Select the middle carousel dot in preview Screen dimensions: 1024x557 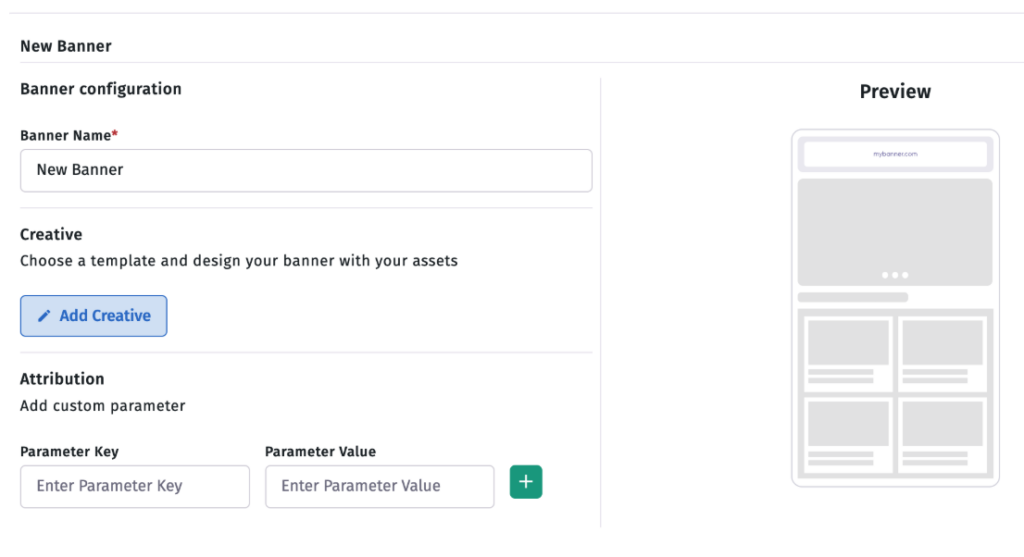pos(895,275)
